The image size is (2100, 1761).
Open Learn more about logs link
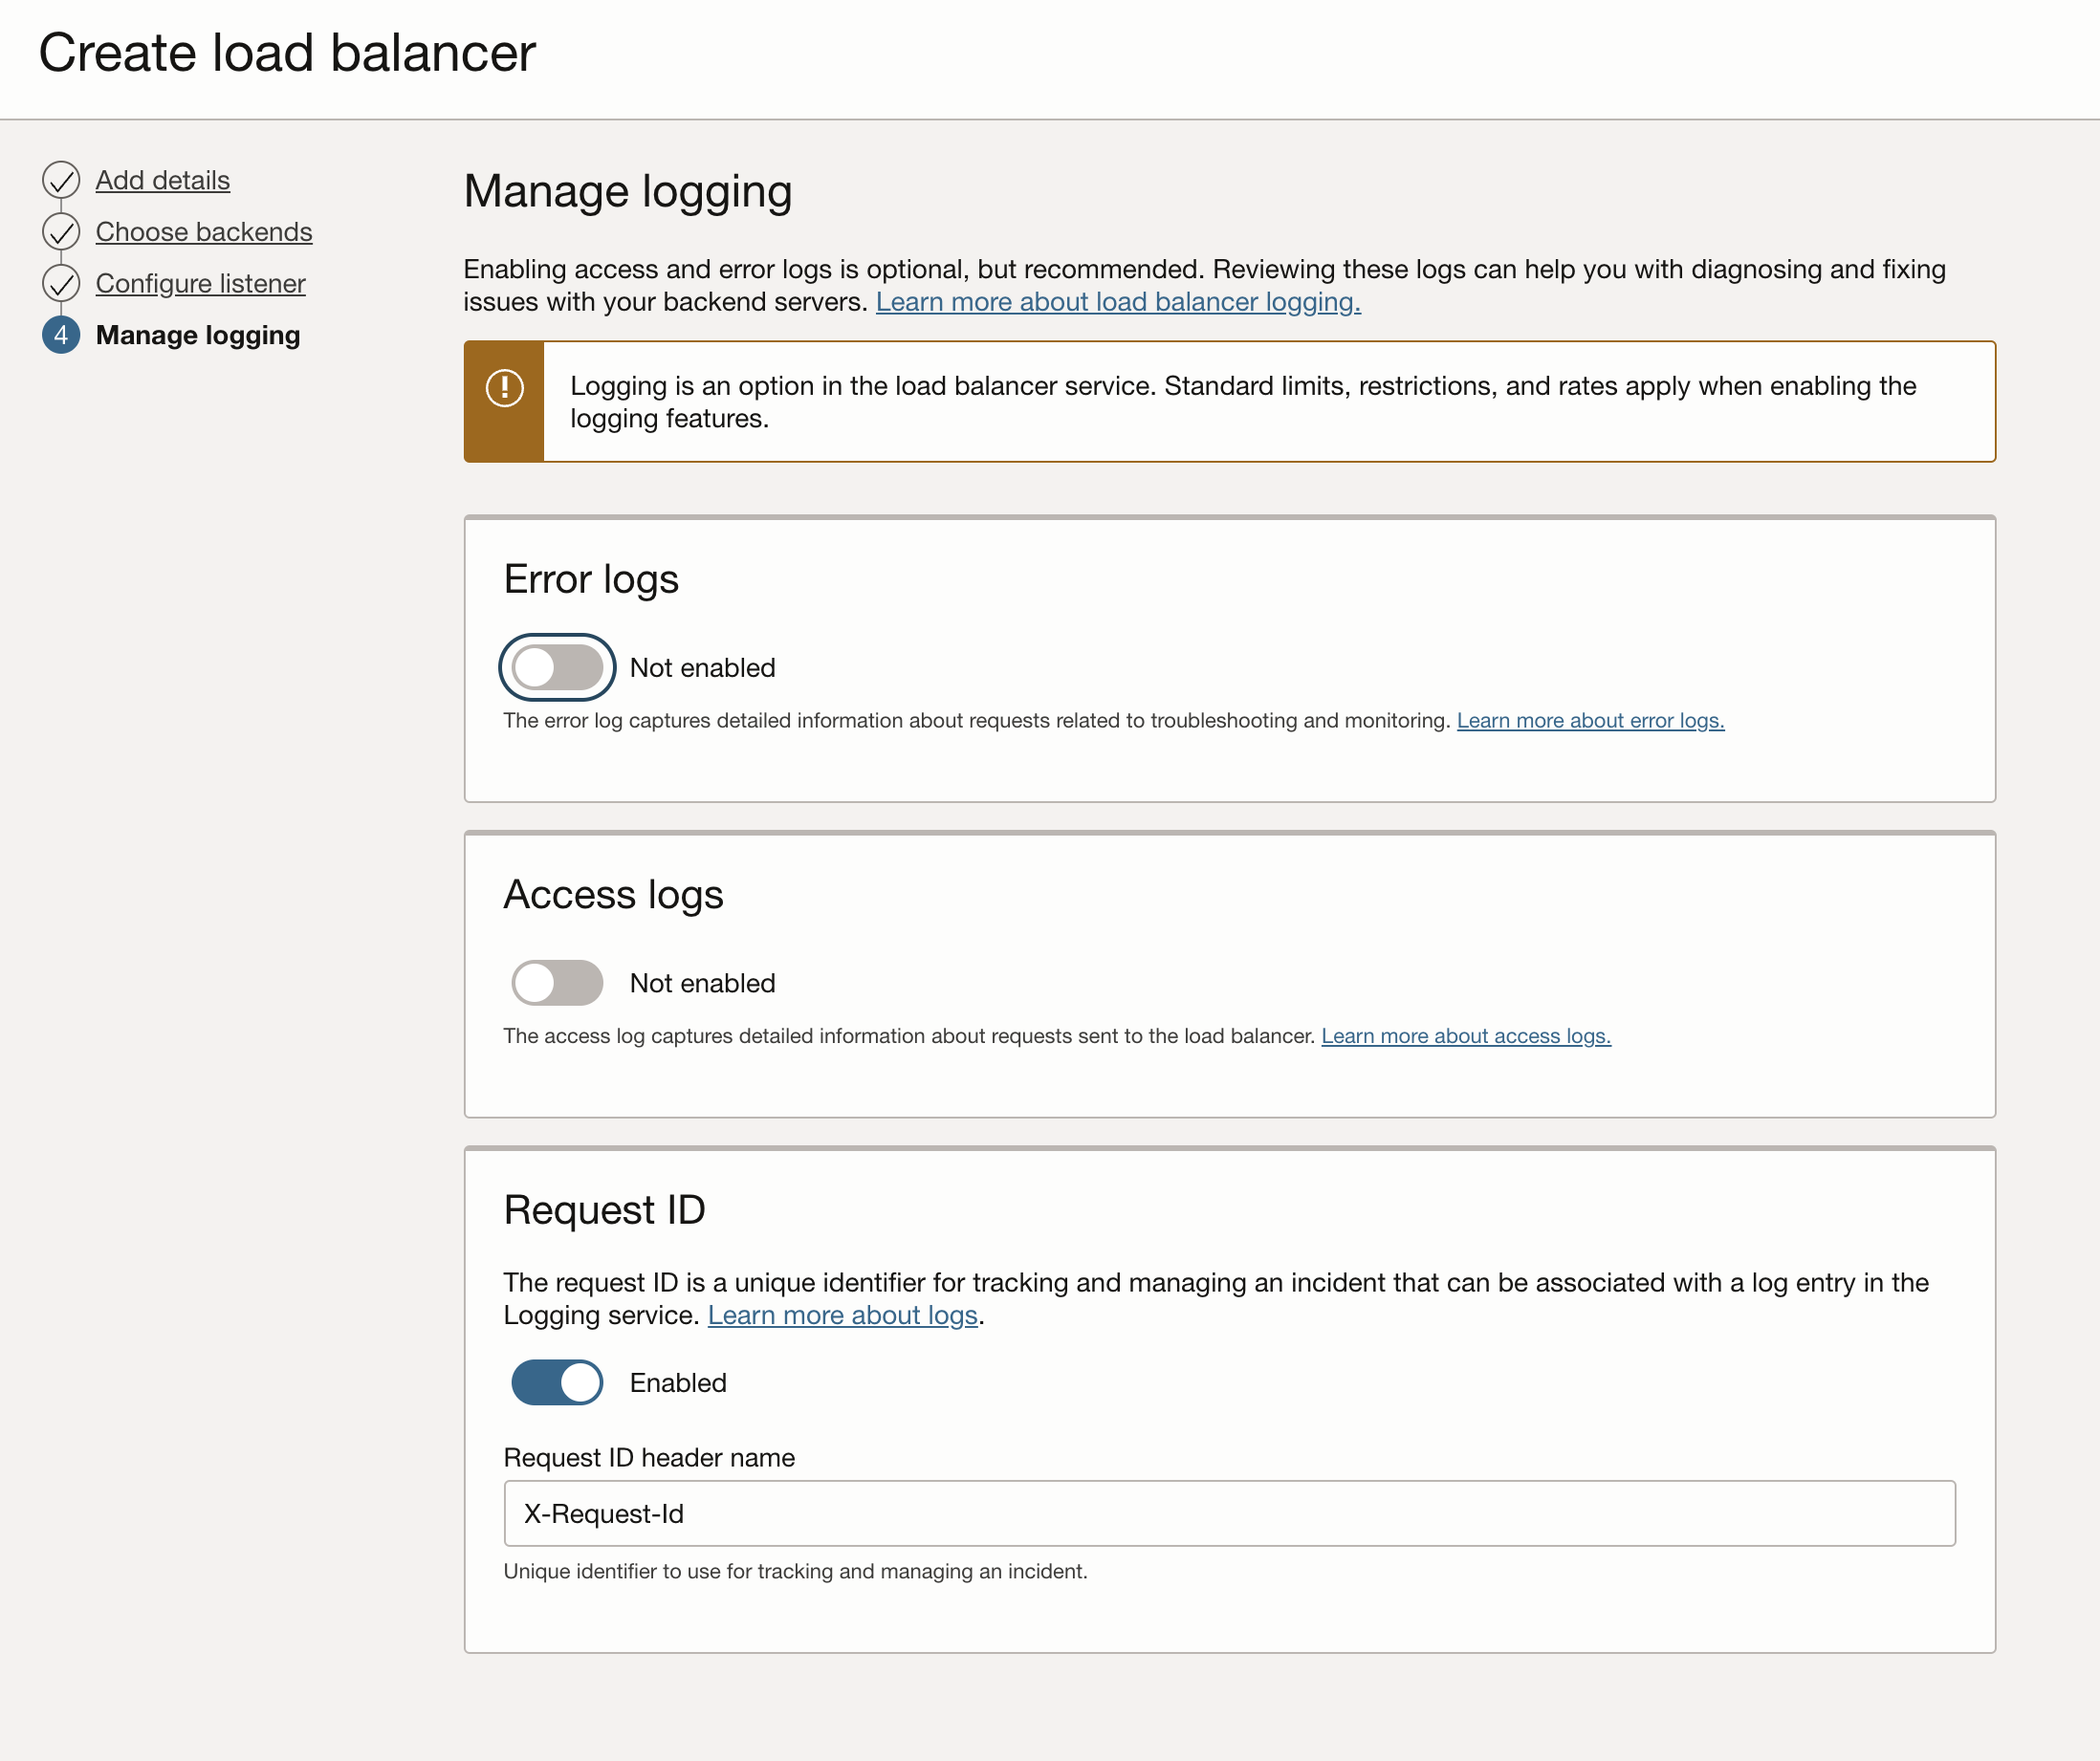click(x=842, y=1315)
